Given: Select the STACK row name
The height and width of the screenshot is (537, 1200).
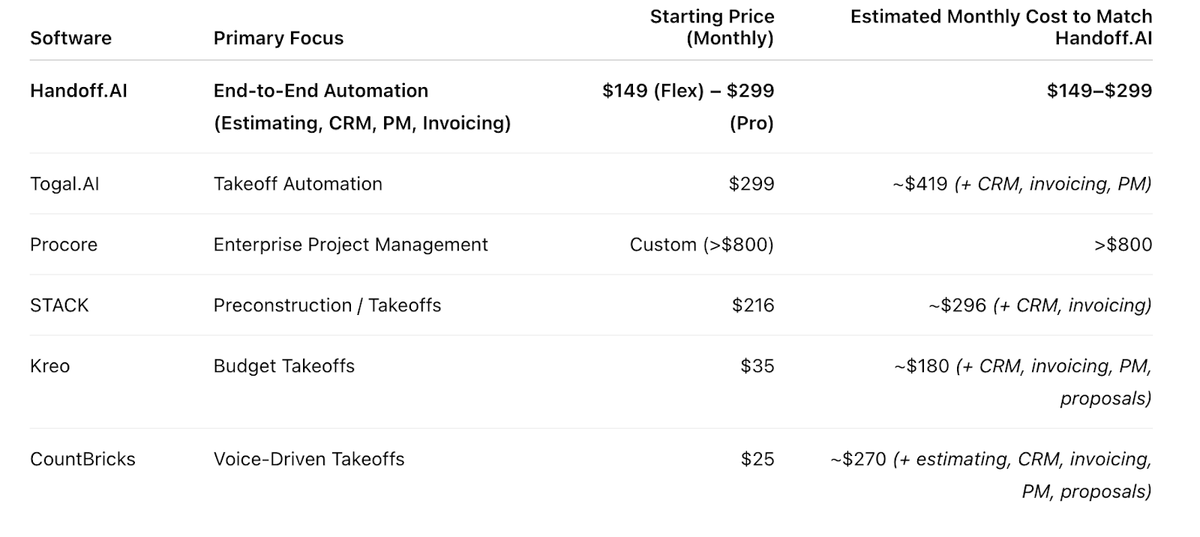Looking at the screenshot, I should [59, 306].
